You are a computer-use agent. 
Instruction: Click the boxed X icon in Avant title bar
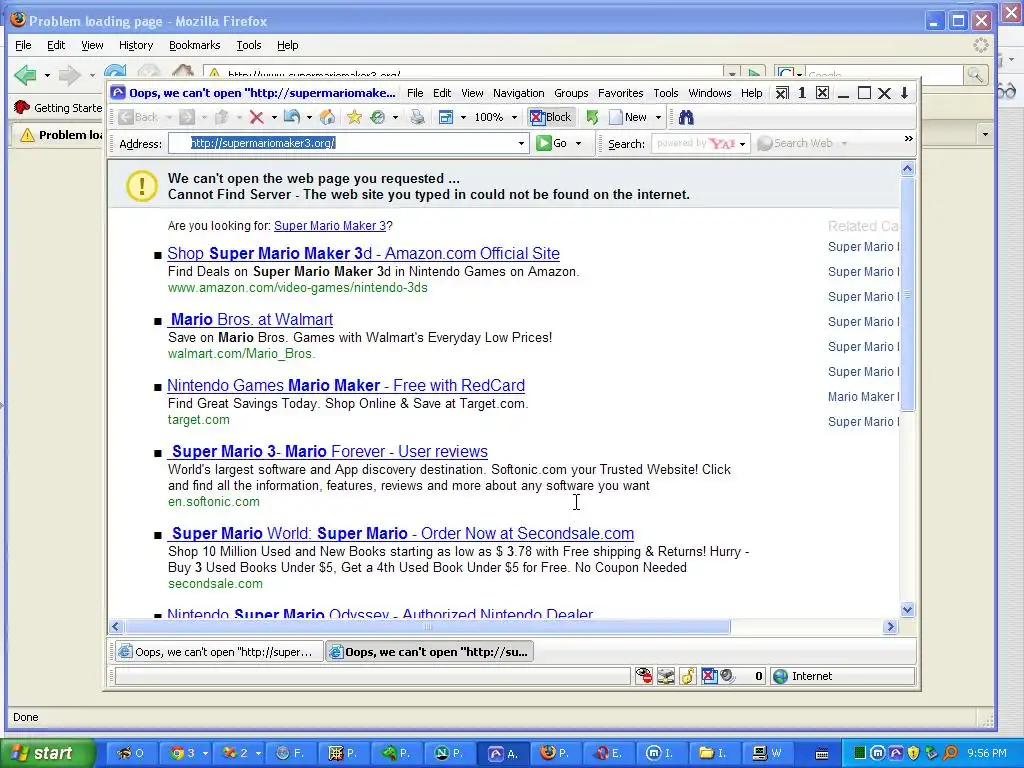822,93
